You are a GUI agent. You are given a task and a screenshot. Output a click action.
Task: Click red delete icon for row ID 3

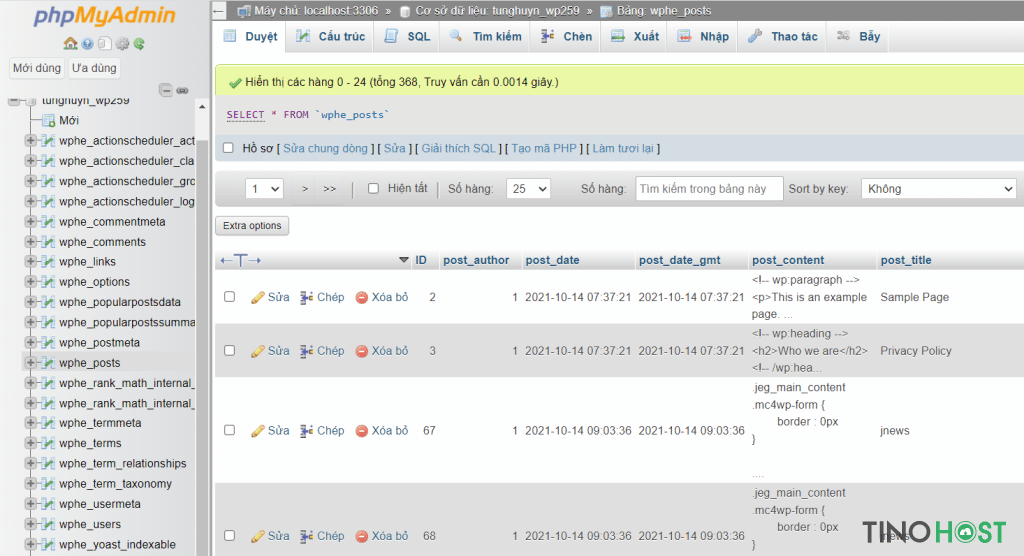click(x=361, y=351)
